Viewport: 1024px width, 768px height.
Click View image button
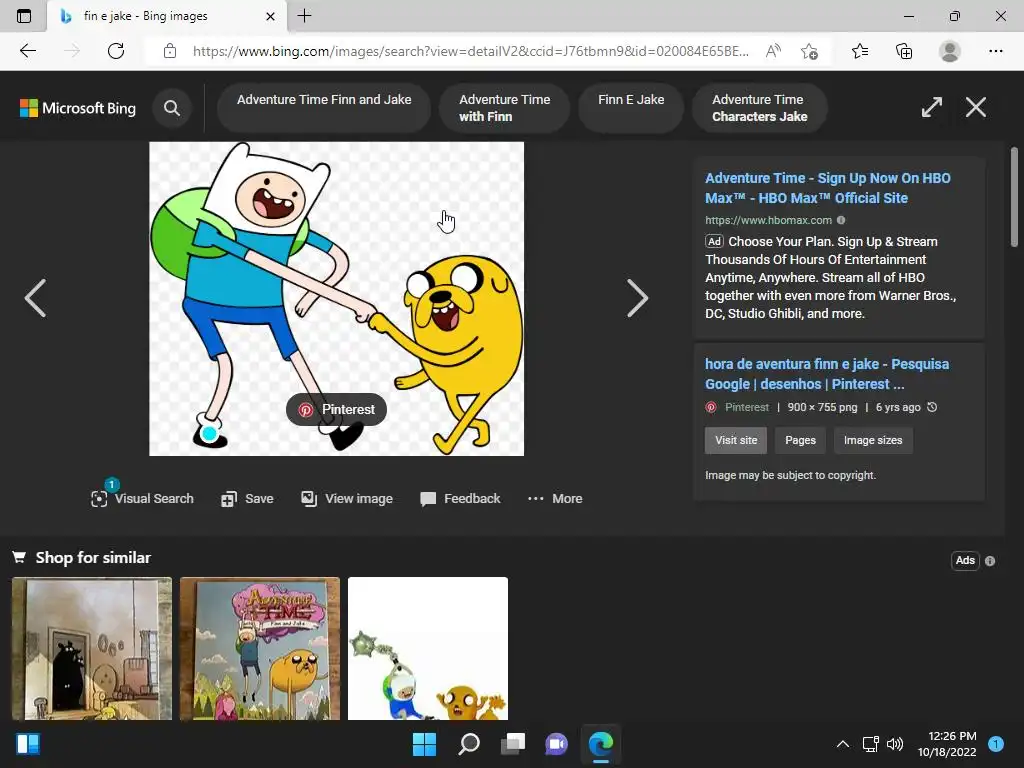347,498
